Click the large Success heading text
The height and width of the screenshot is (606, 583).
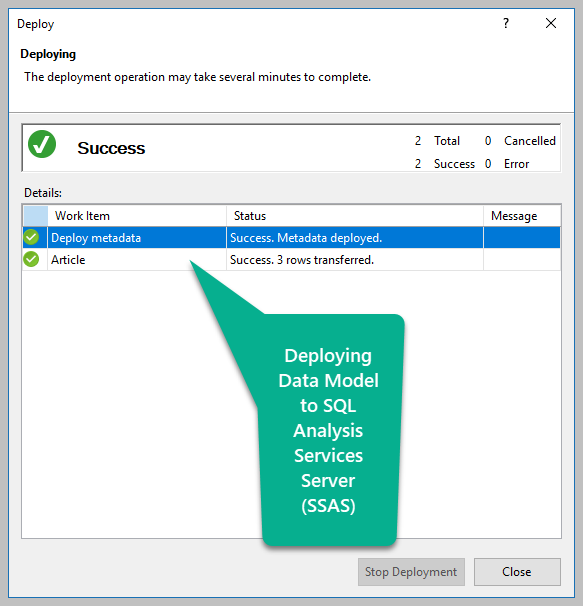pyautogui.click(x=111, y=148)
